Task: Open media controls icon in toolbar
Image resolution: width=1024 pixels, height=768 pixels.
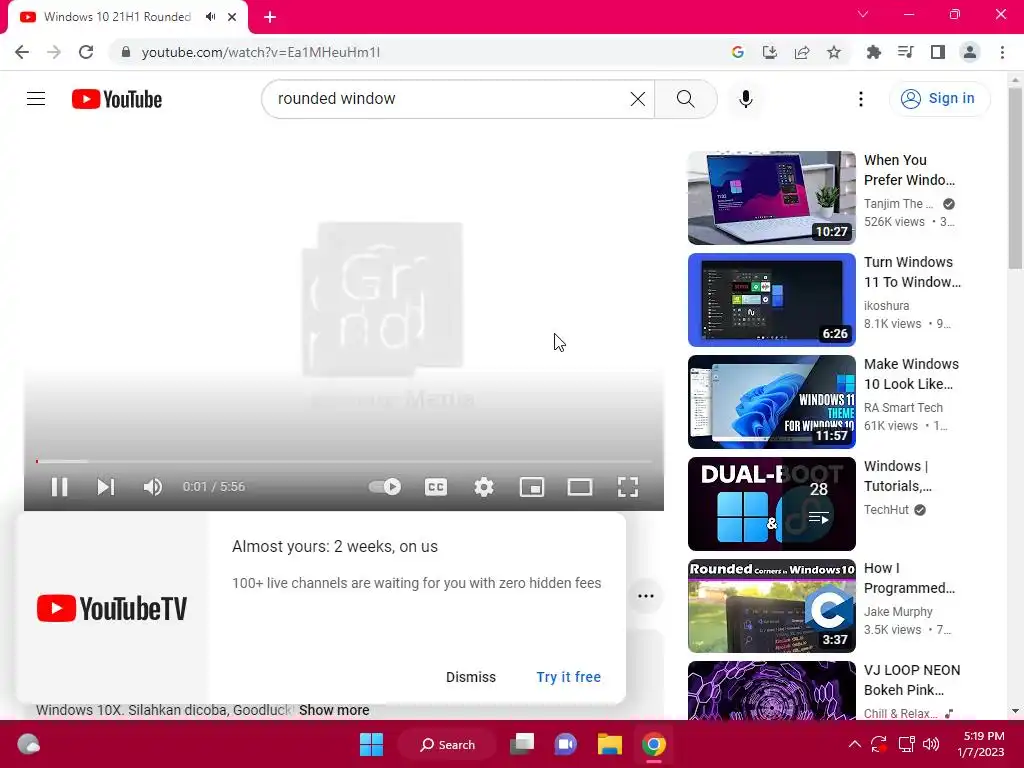Action: [905, 52]
